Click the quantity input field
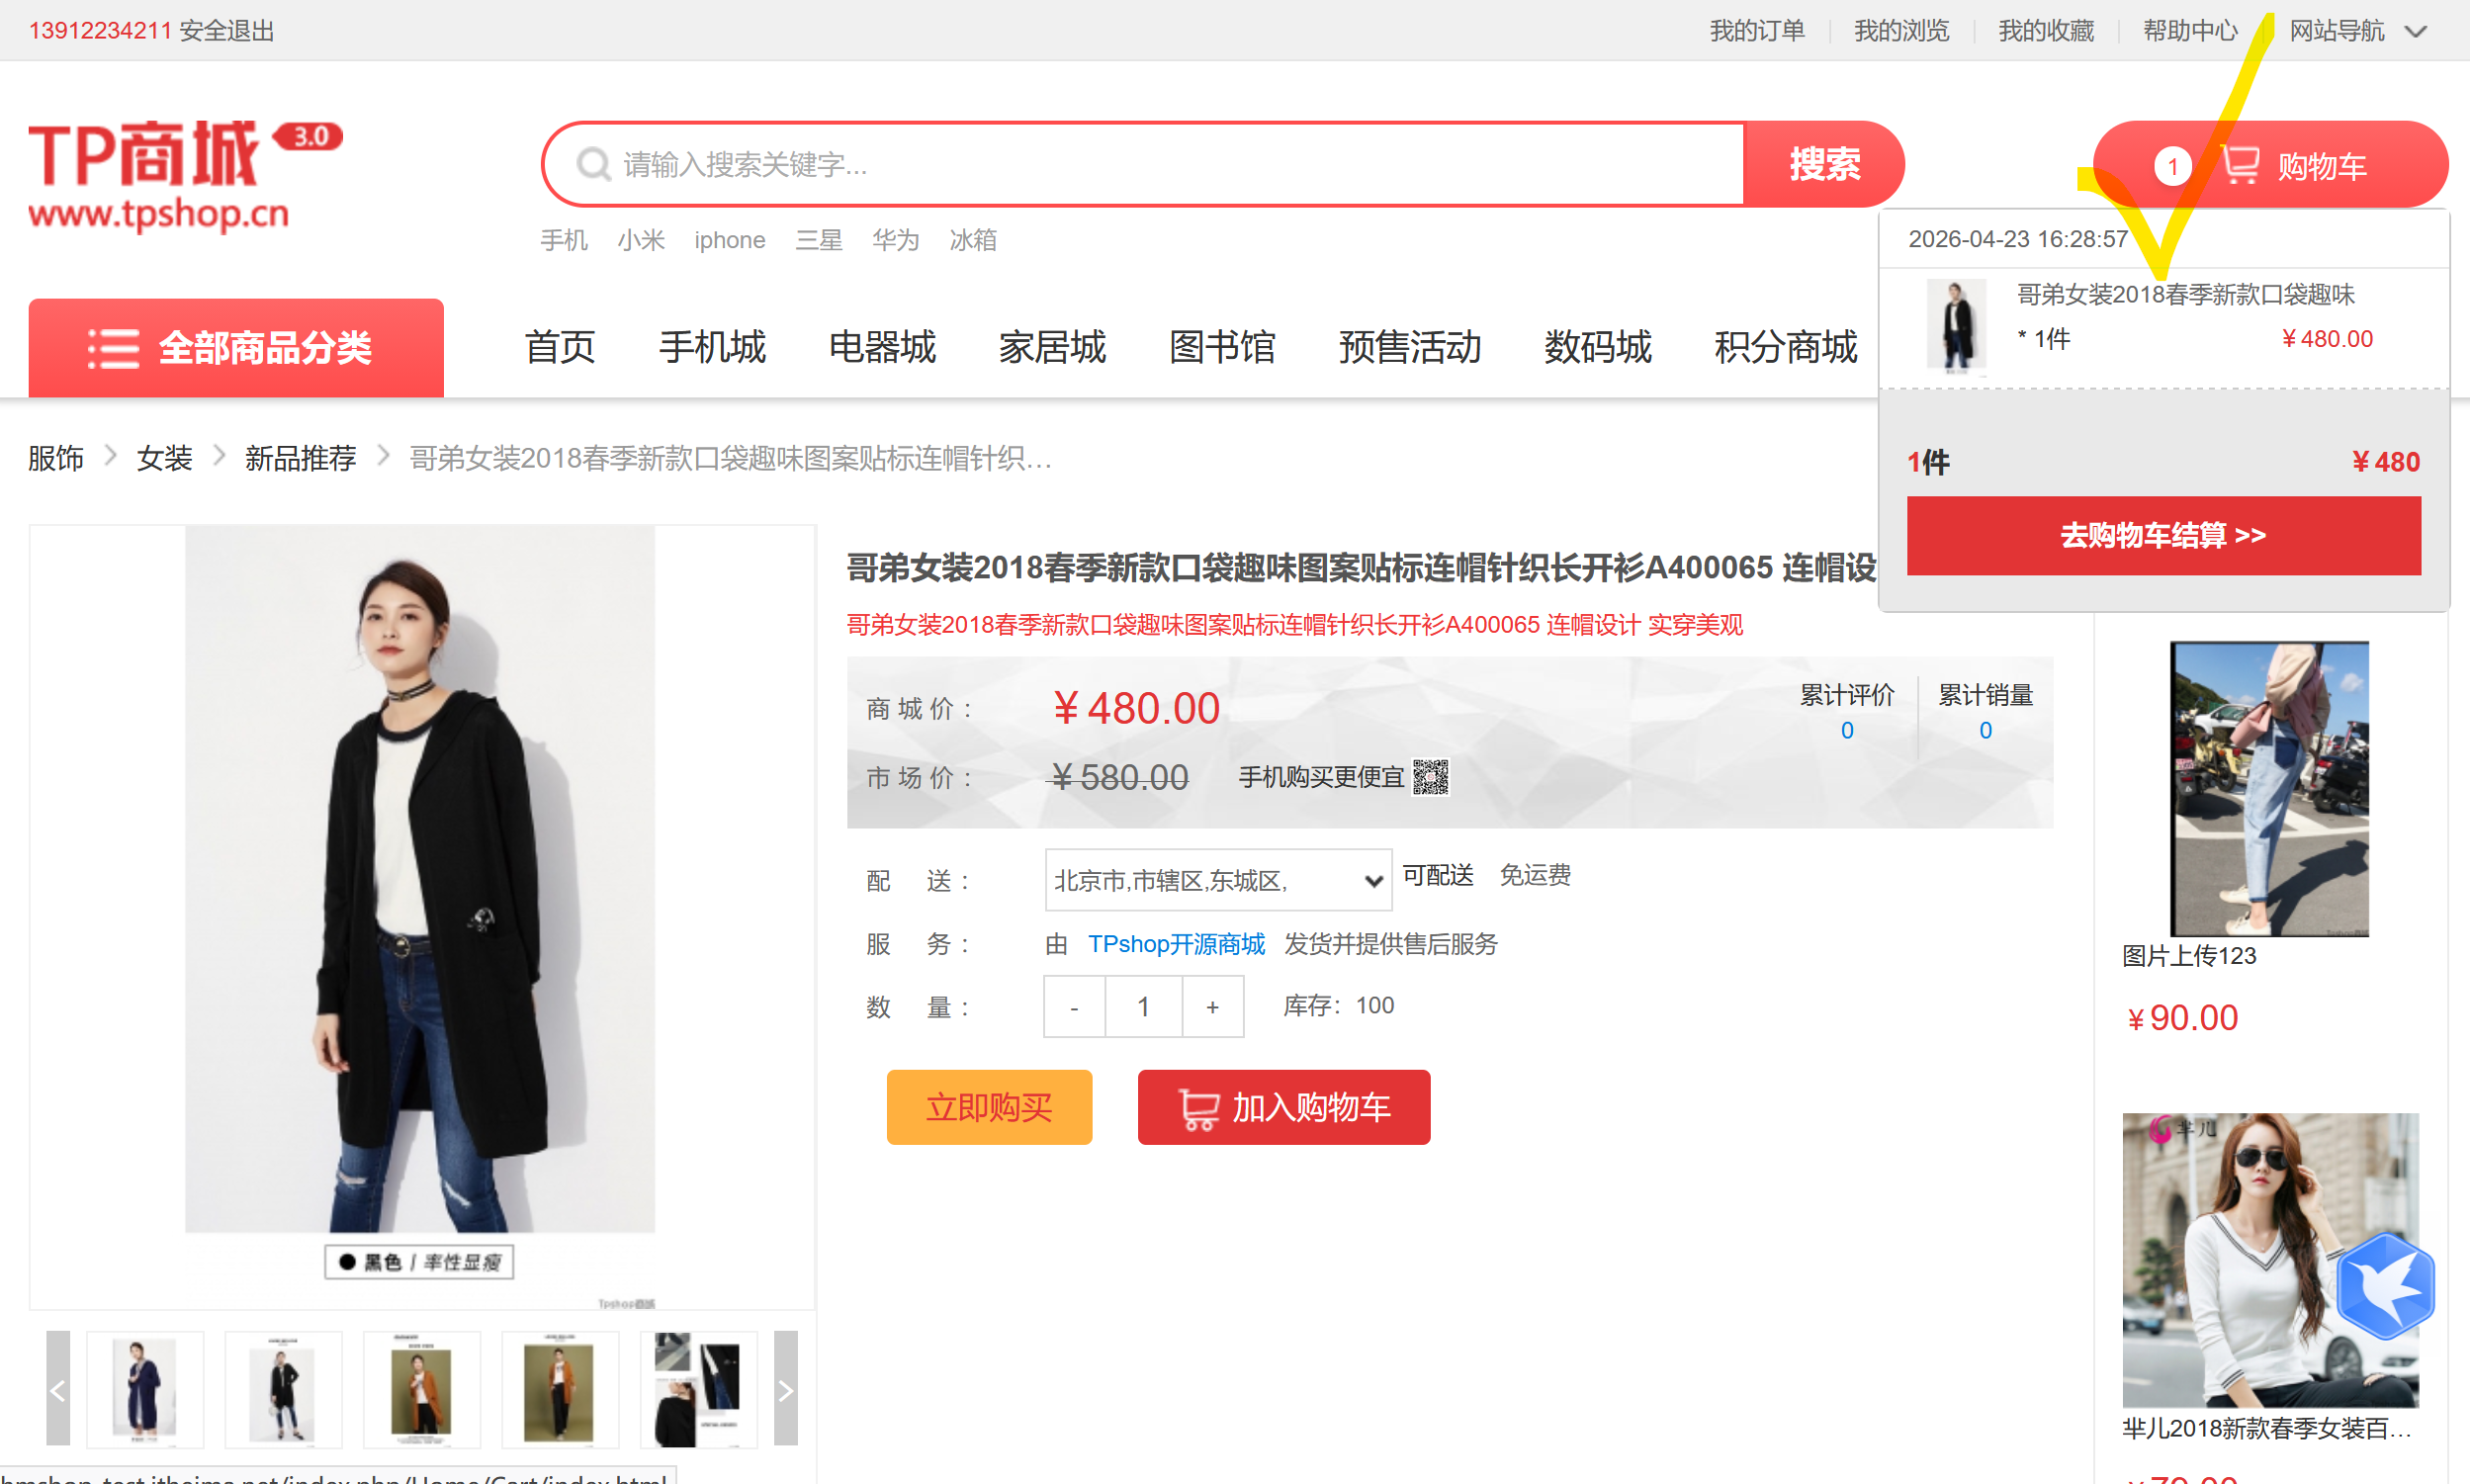The width and height of the screenshot is (2470, 1484). click(1143, 1007)
